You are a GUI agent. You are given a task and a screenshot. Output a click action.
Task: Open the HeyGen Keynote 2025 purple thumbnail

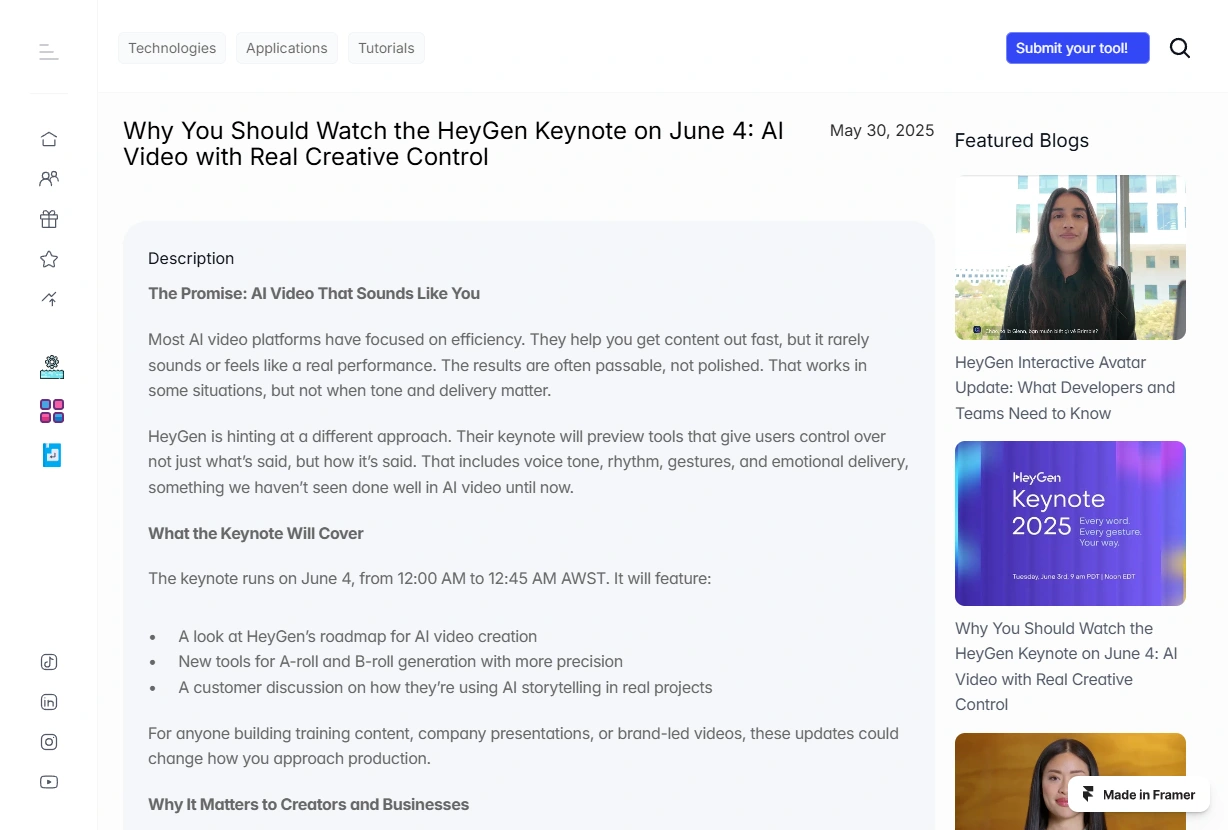tap(1070, 523)
